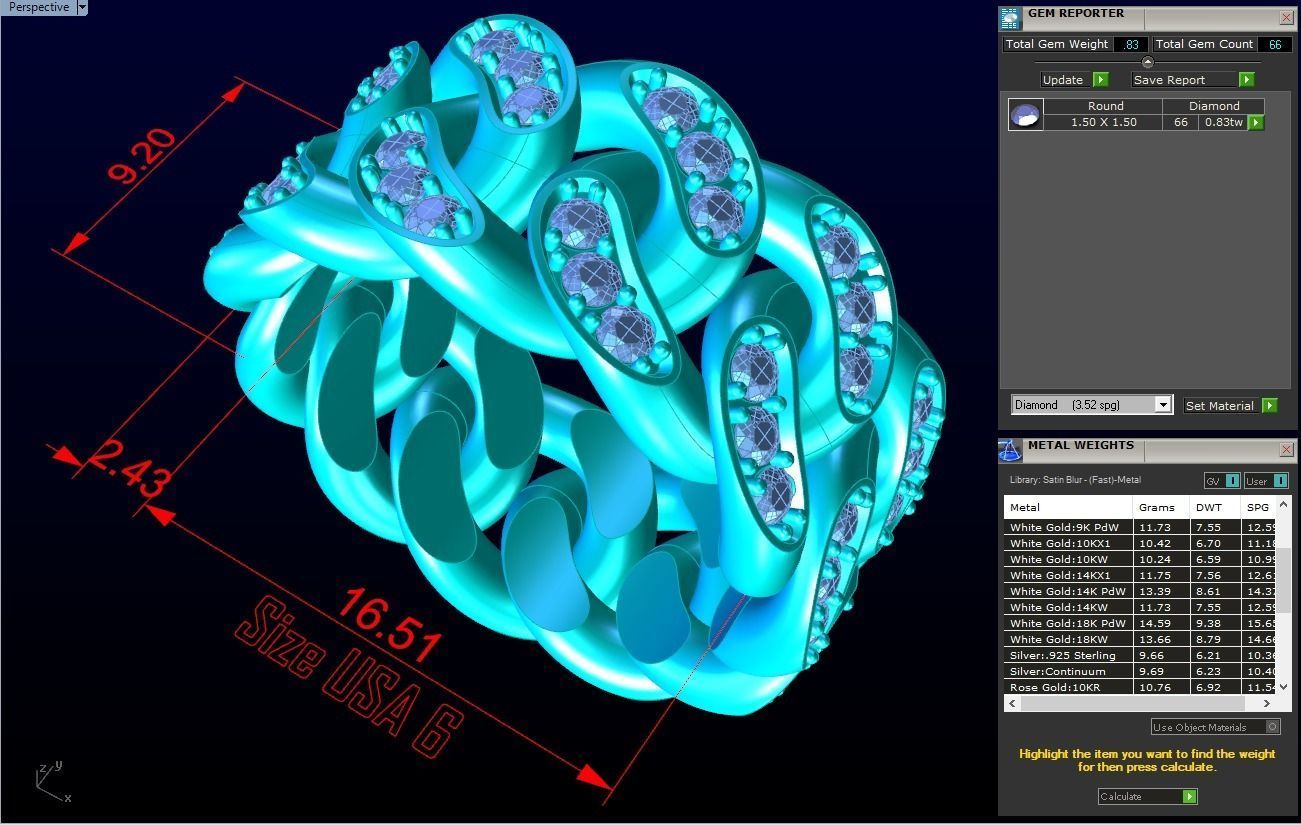The height and width of the screenshot is (825, 1301).
Task: Select the Silver:Continuum row
Action: tap(1141, 671)
